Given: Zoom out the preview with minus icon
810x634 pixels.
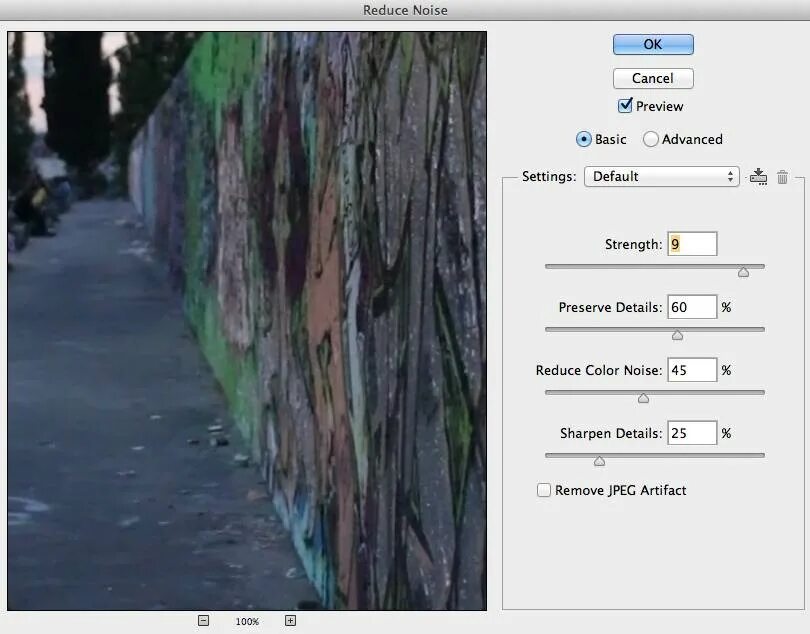Looking at the screenshot, I should coord(204,621).
